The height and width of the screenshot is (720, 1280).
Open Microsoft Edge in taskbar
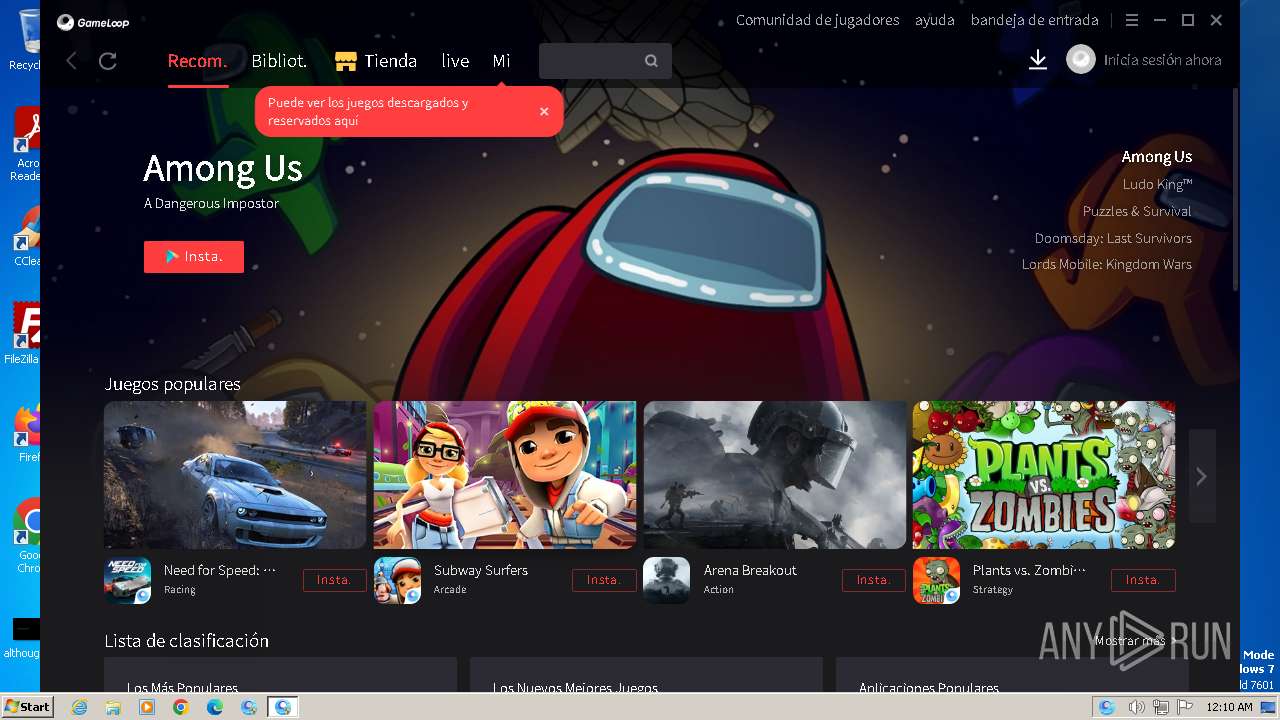pos(215,707)
